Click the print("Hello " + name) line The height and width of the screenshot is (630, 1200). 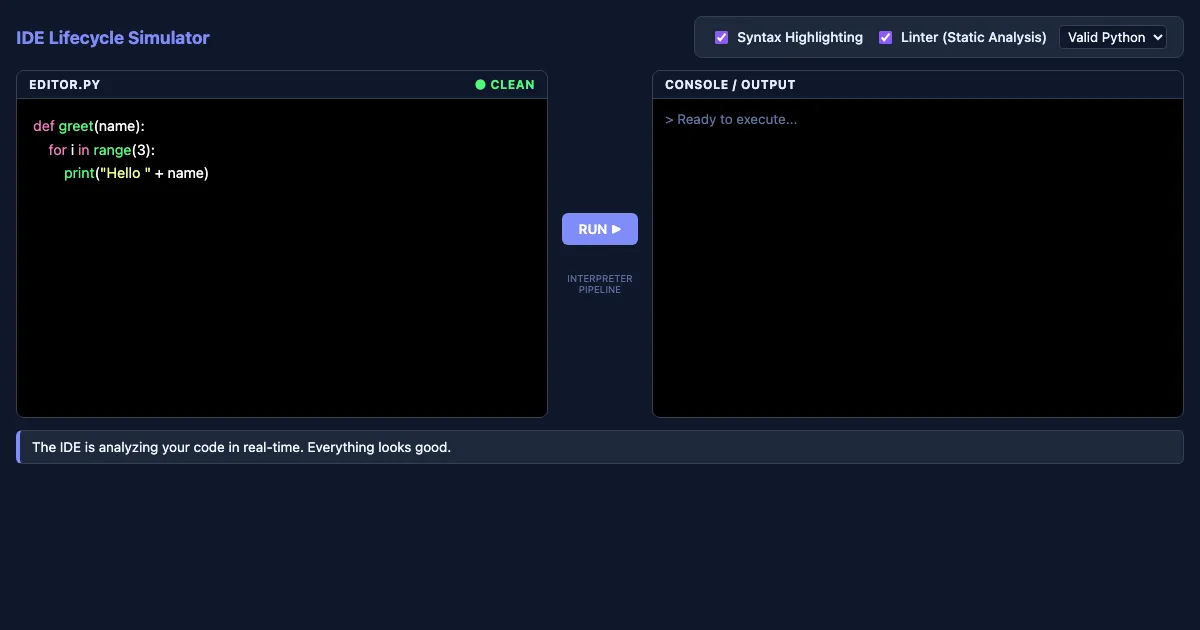coord(136,173)
